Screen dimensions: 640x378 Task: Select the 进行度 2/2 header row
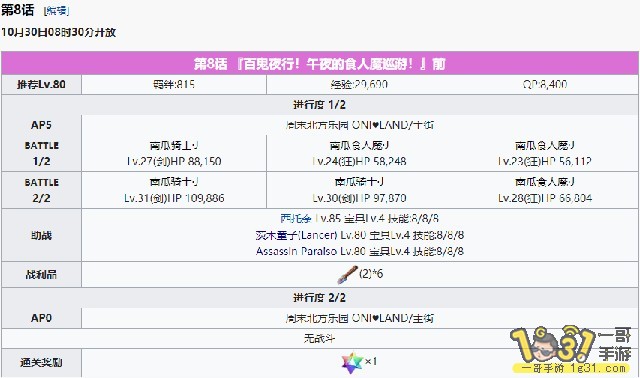pos(320,298)
